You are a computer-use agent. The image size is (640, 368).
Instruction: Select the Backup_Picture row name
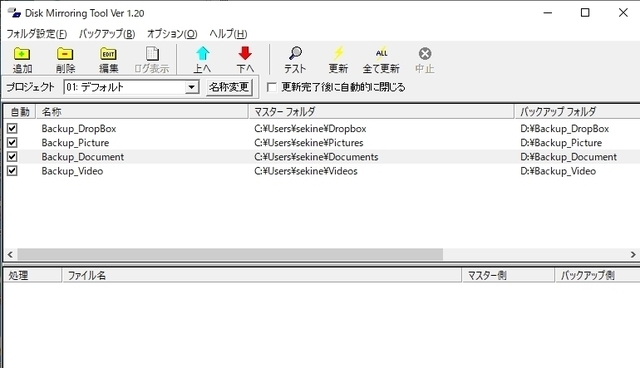[75, 143]
